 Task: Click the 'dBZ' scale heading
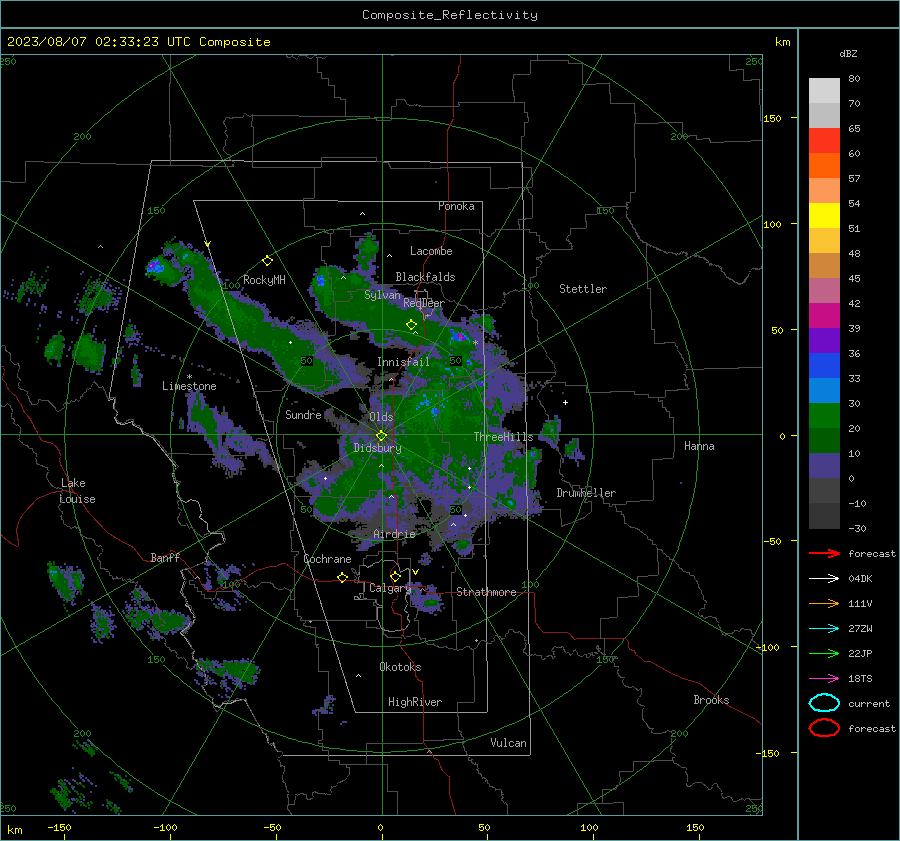(x=848, y=53)
